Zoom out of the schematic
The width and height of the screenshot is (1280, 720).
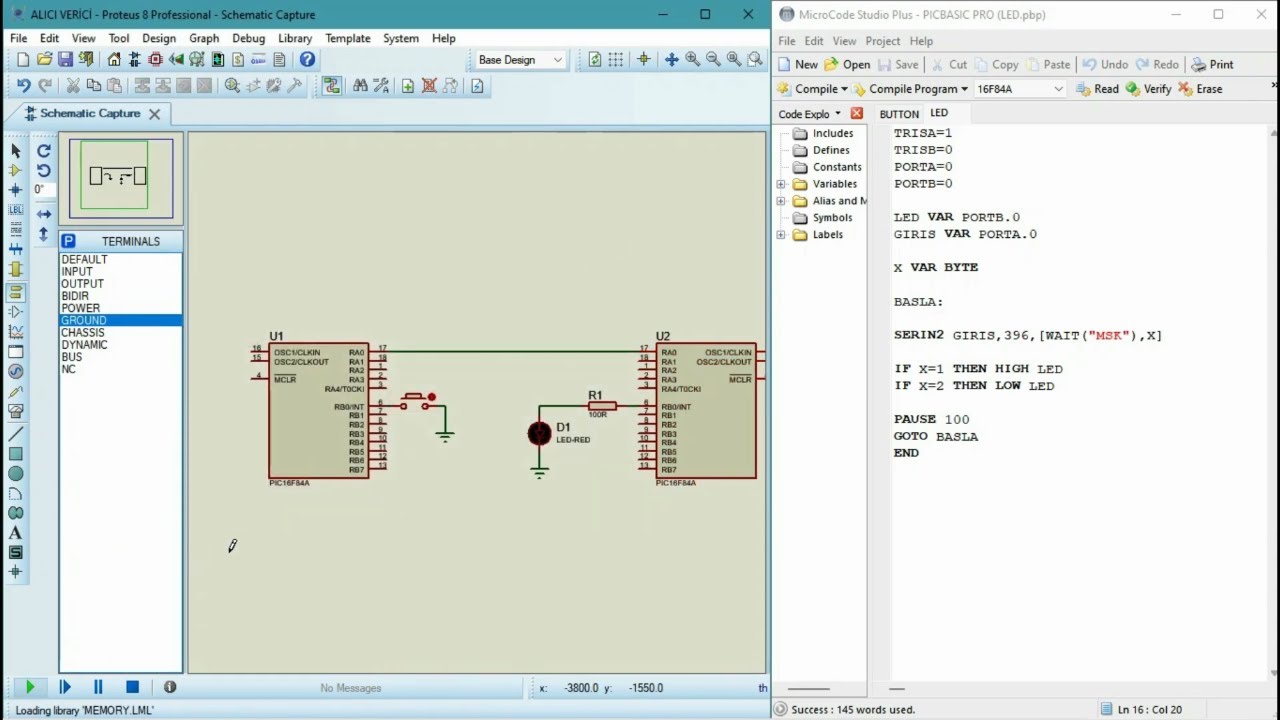coord(714,60)
